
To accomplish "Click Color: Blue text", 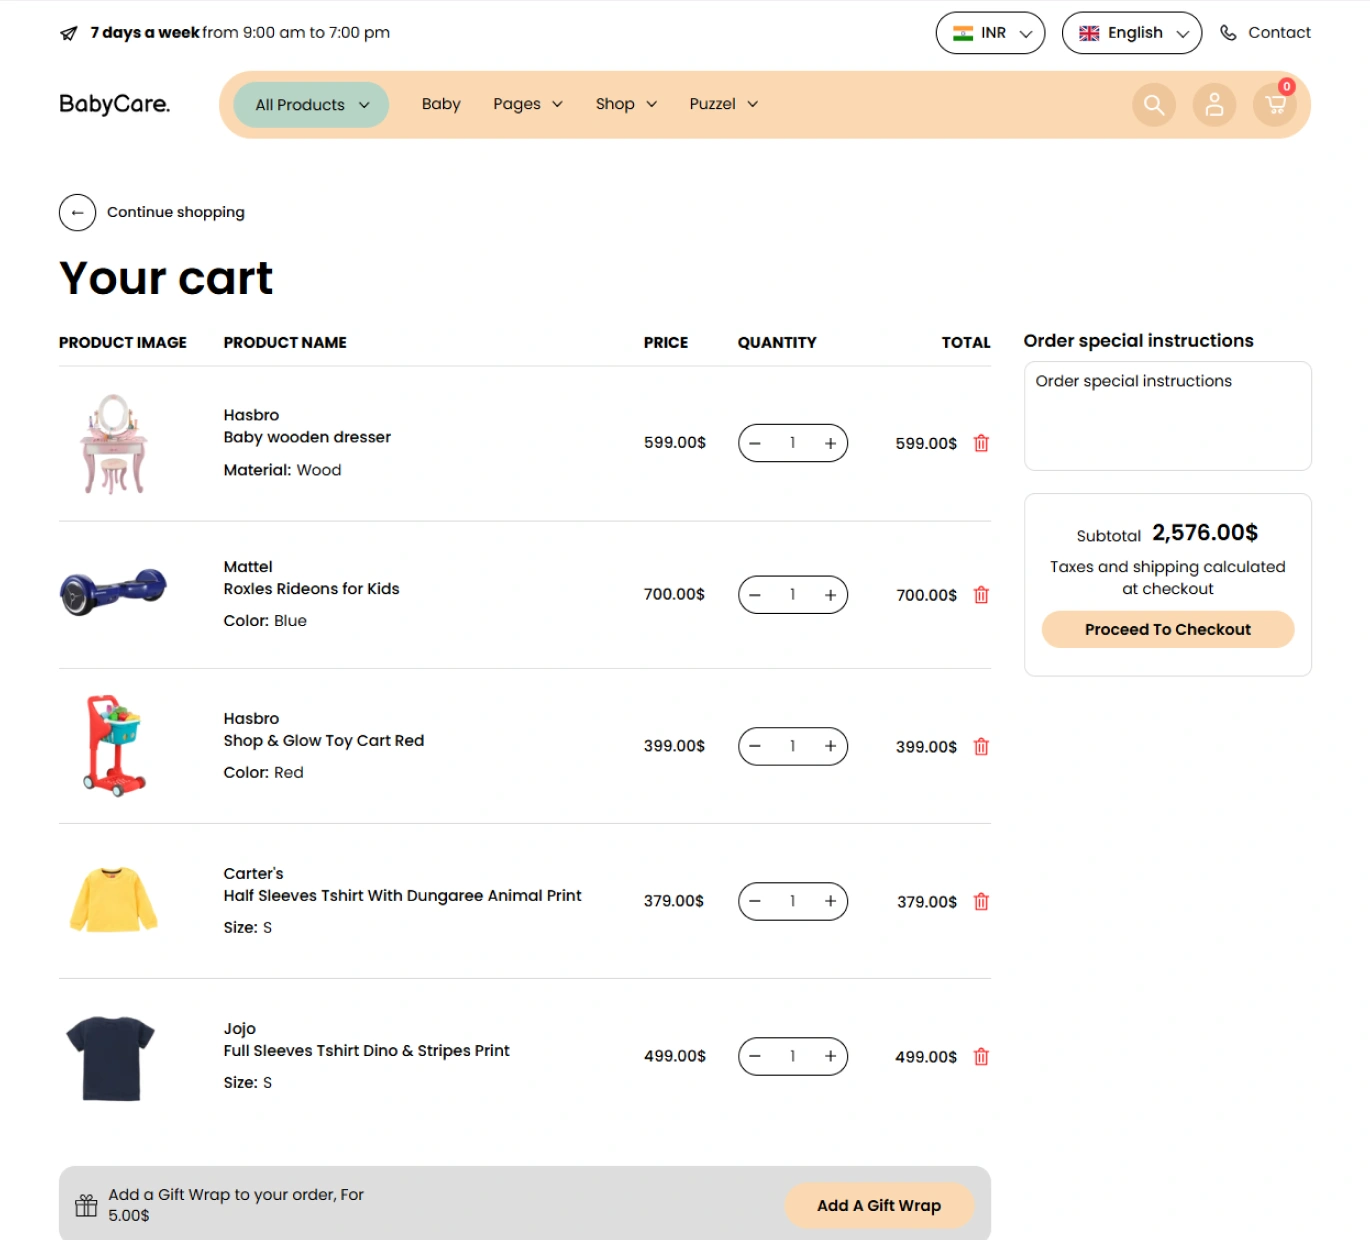I will 265,621.
